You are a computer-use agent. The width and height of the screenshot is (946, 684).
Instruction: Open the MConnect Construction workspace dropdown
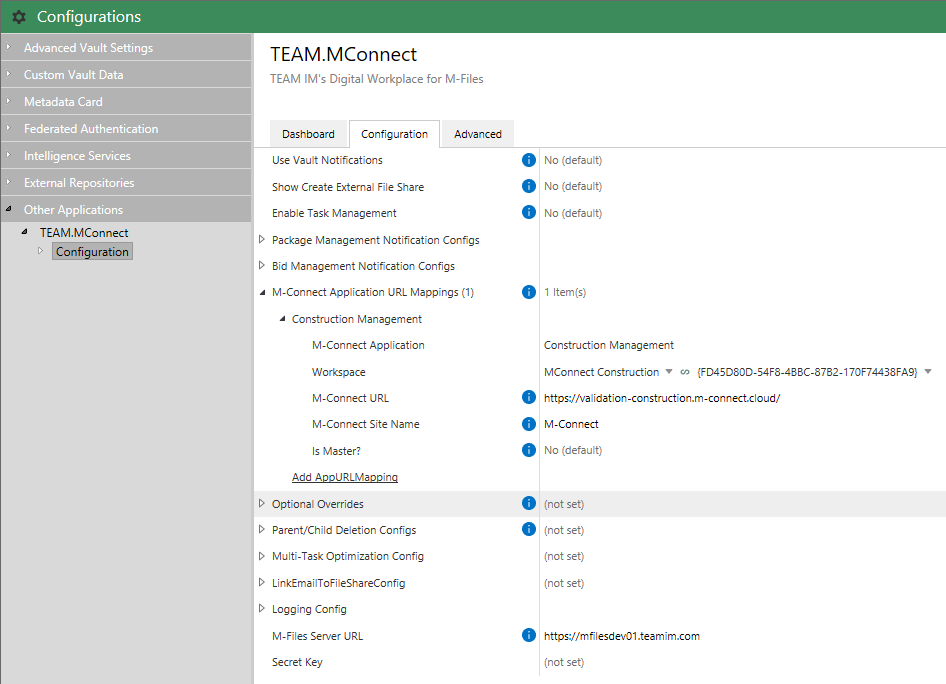tap(669, 372)
